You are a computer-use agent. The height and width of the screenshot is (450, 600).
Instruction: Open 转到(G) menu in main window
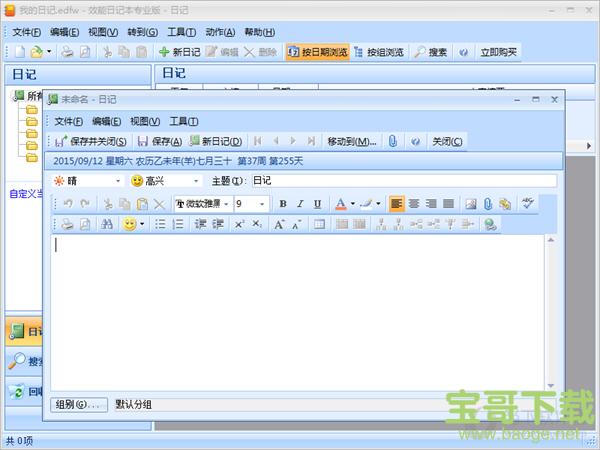point(143,32)
